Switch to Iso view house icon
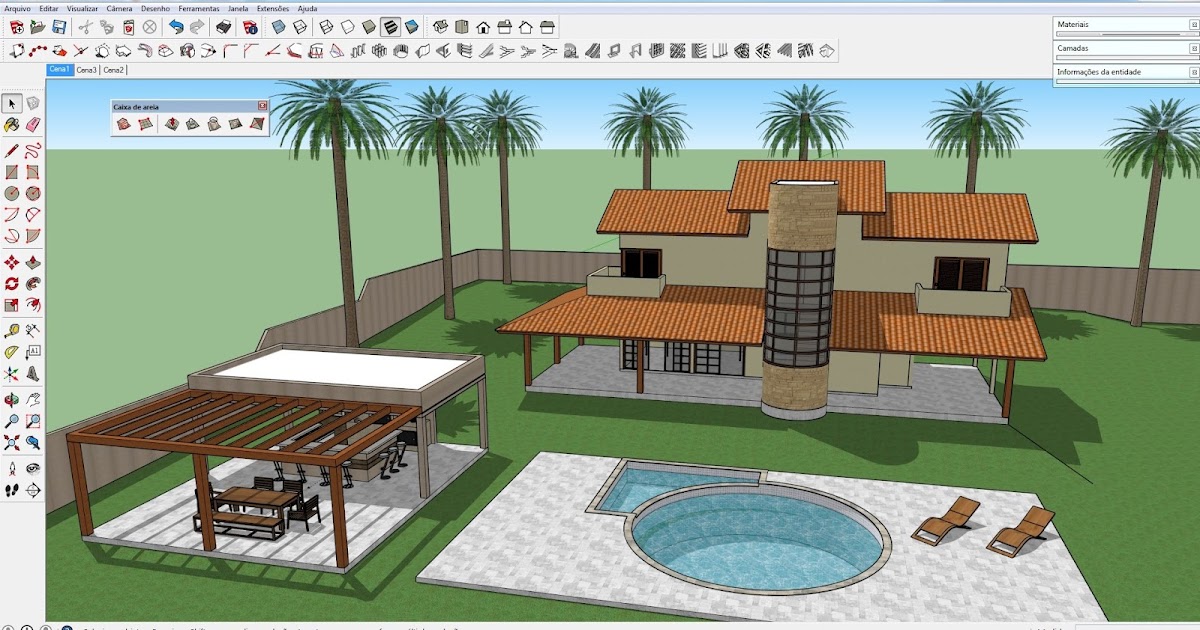The height and width of the screenshot is (630, 1200). [x=440, y=27]
